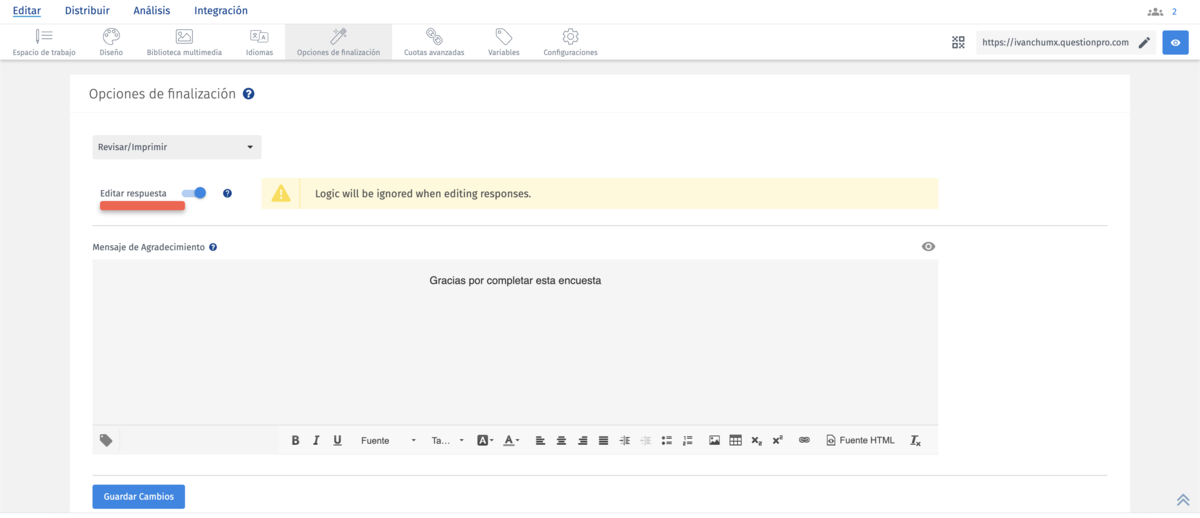
Task: Insert image
Action: tap(714, 440)
